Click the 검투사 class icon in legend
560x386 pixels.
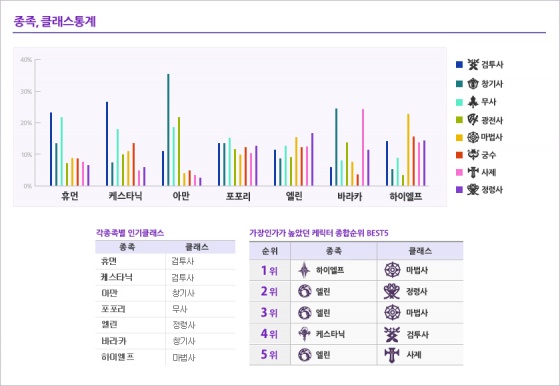coord(473,65)
